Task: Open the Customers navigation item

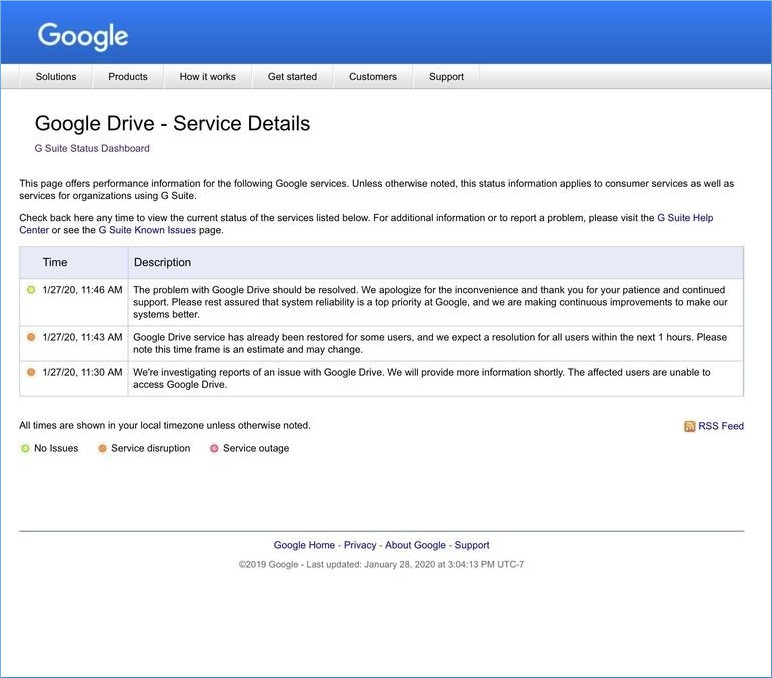Action: [x=373, y=77]
